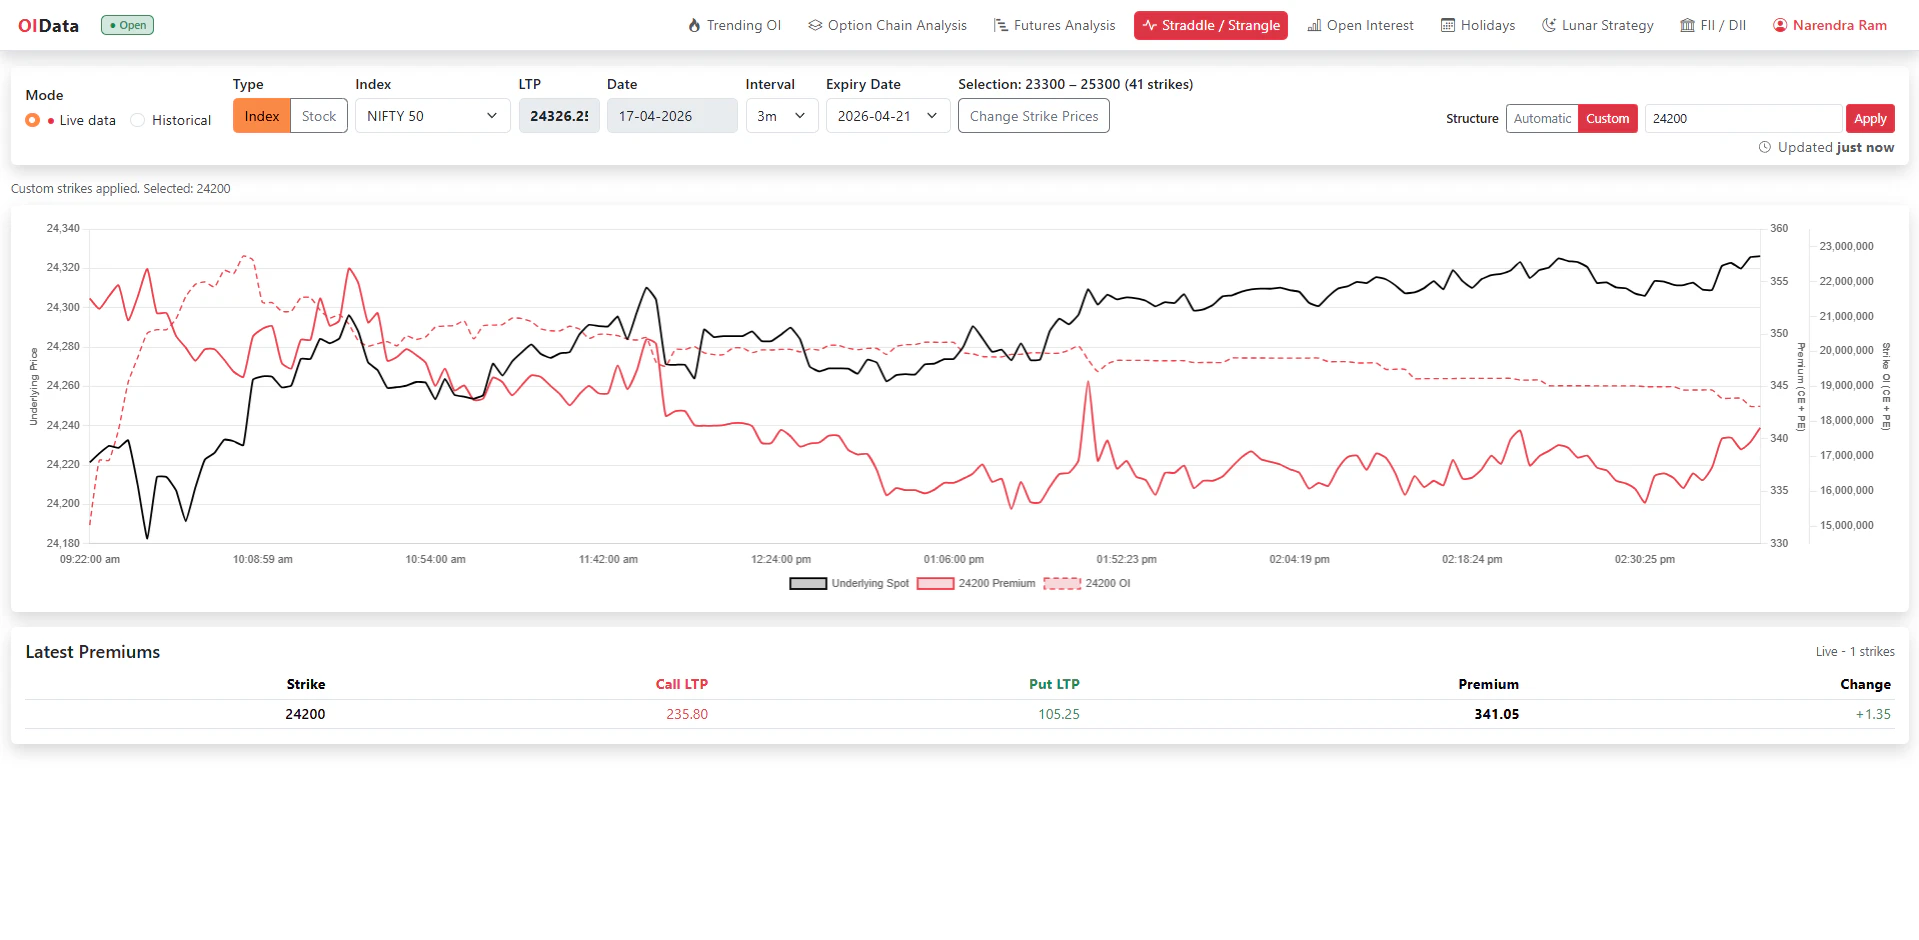Click the Futures Analysis icon
1919x940 pixels.
pyautogui.click(x=1000, y=25)
